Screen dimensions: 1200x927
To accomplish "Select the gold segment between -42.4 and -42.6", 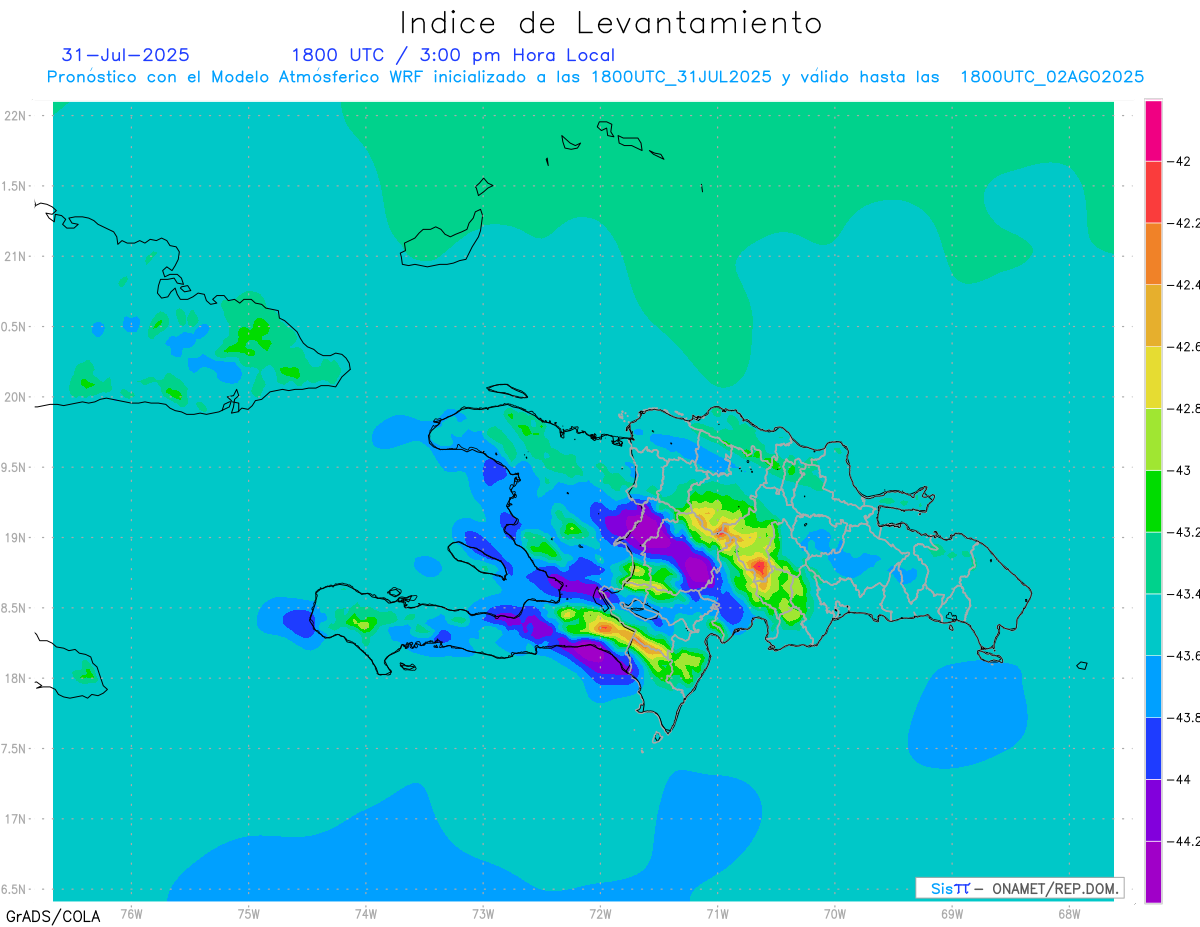I will point(1153,316).
